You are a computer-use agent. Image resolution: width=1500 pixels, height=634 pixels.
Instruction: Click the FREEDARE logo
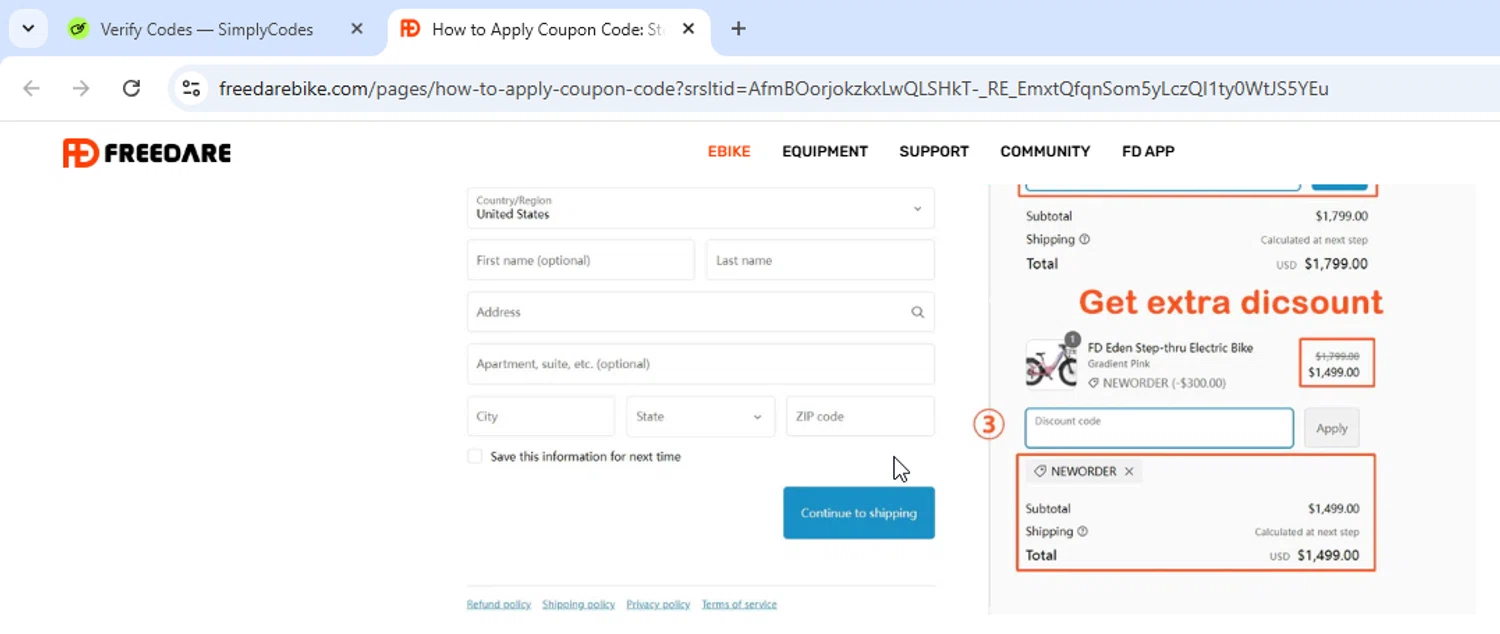point(147,153)
